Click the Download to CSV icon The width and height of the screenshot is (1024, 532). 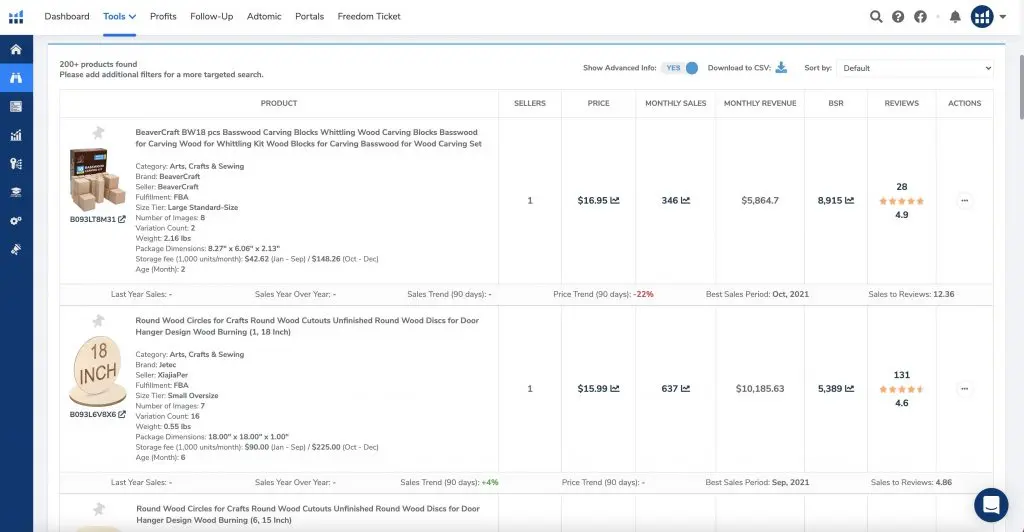pyautogui.click(x=782, y=68)
